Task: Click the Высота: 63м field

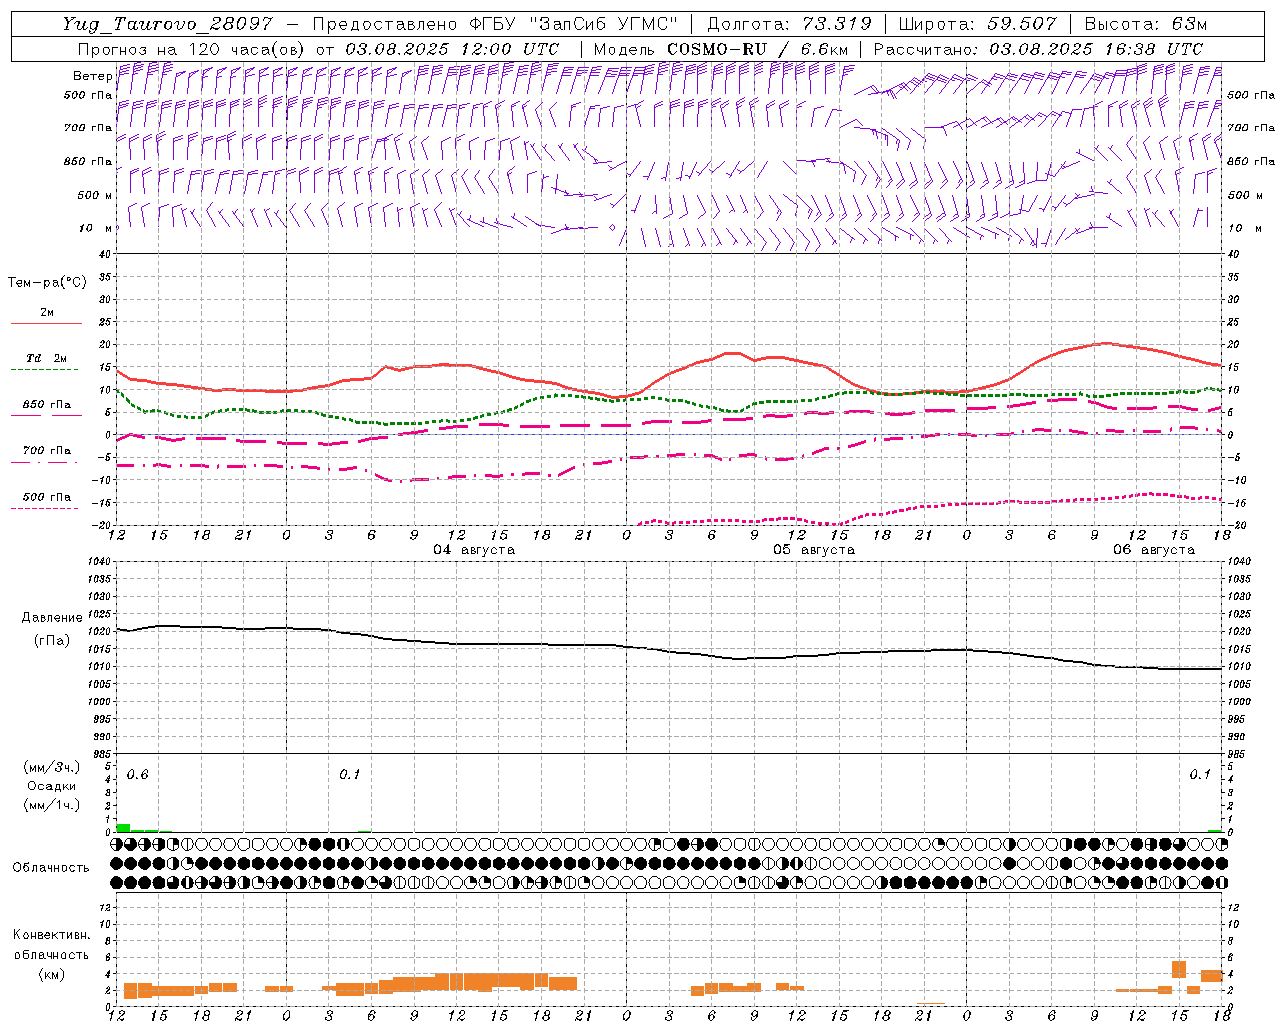Action: click(x=1146, y=24)
